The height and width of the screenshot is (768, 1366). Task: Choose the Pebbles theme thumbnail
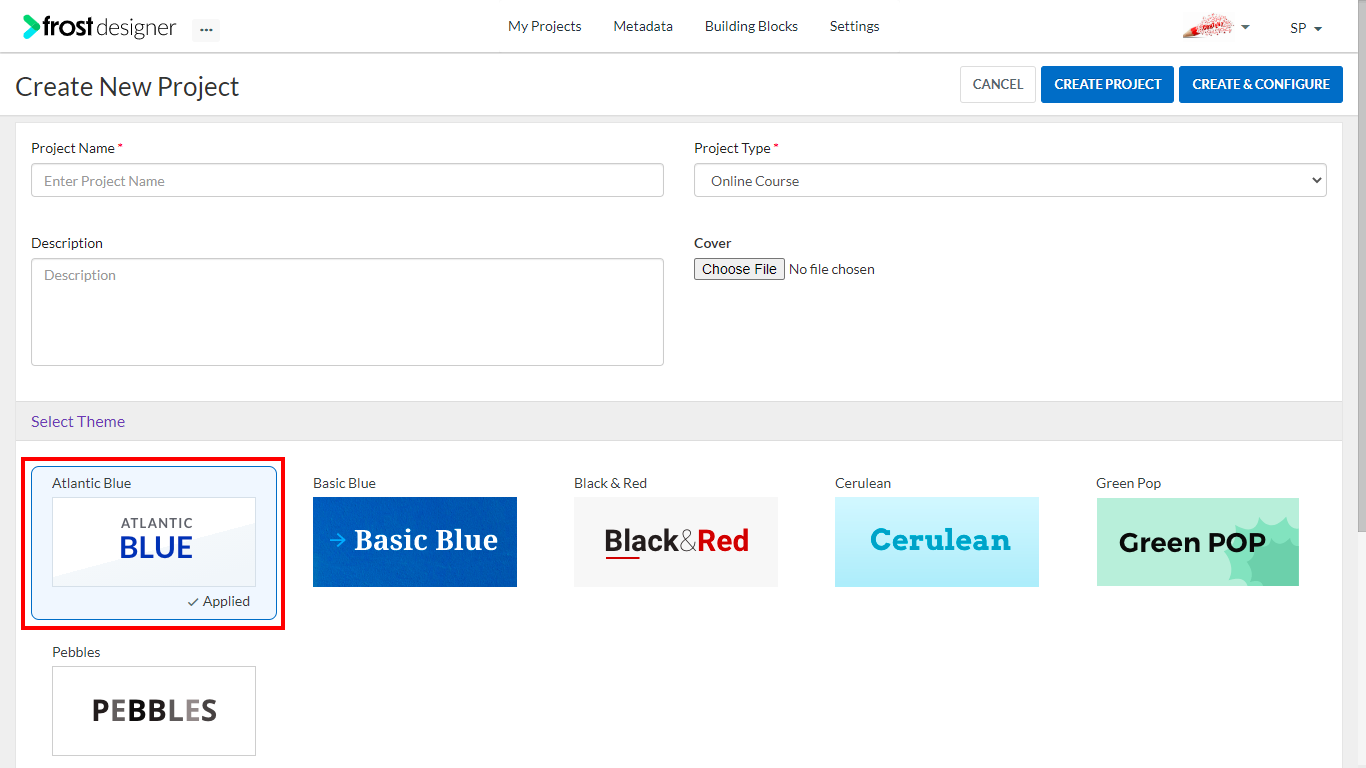point(154,711)
